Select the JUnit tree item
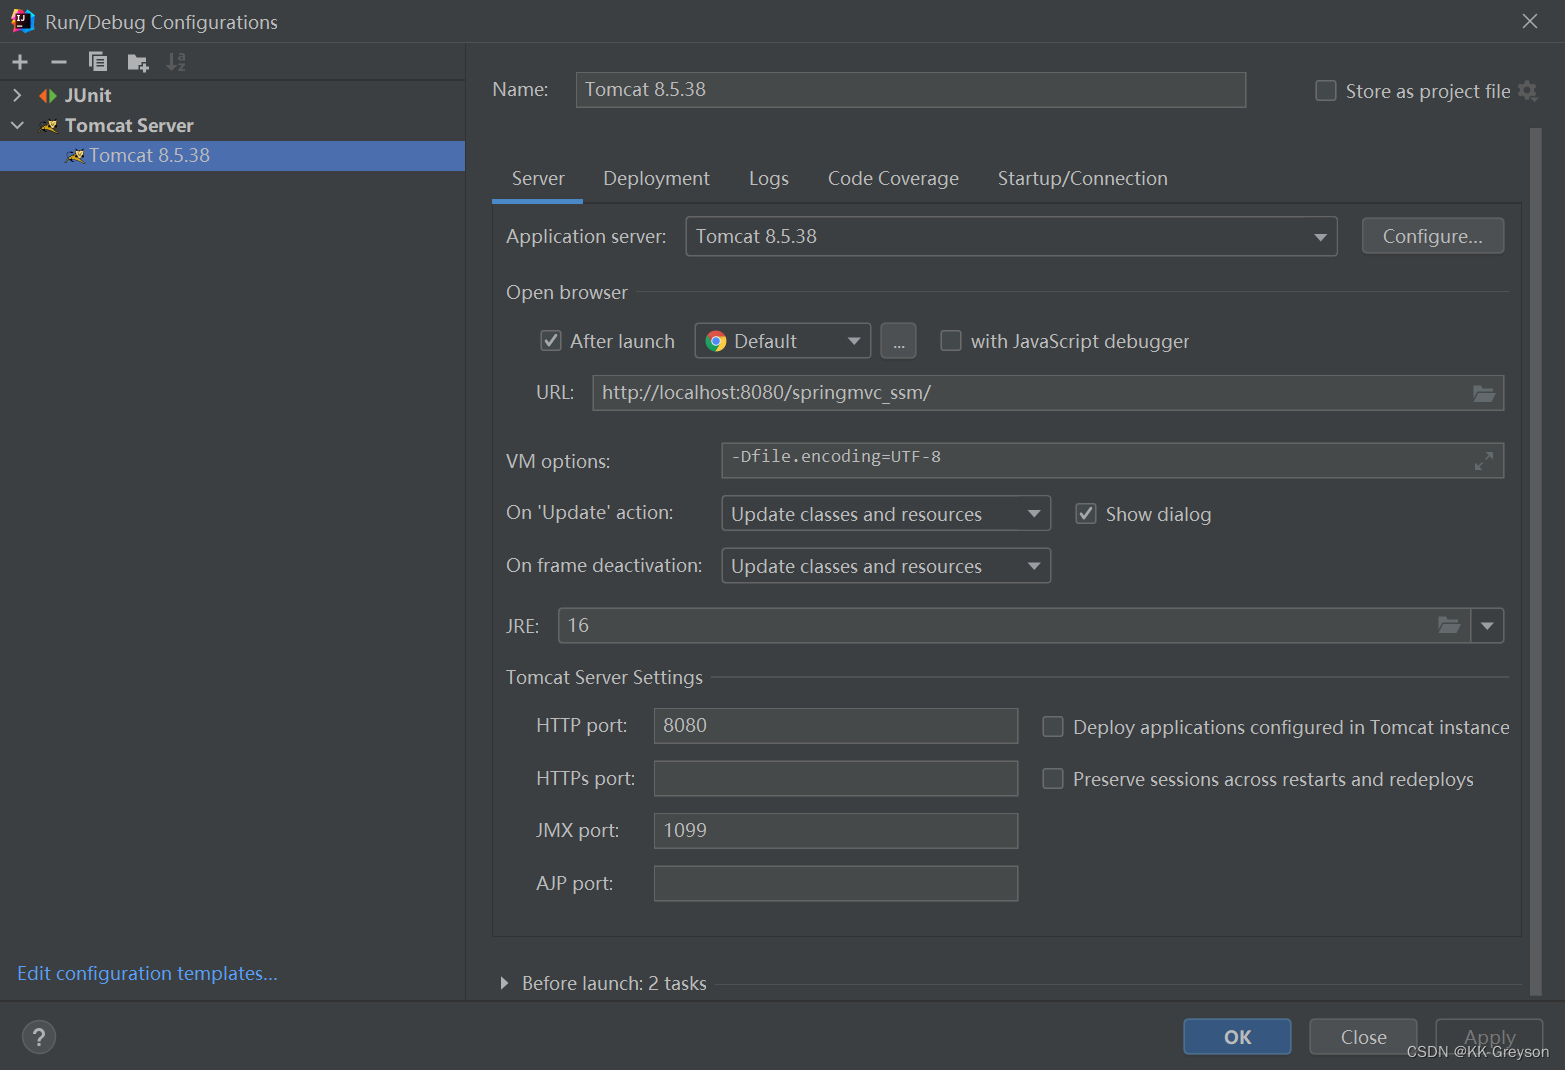The width and height of the screenshot is (1565, 1070). click(232, 96)
